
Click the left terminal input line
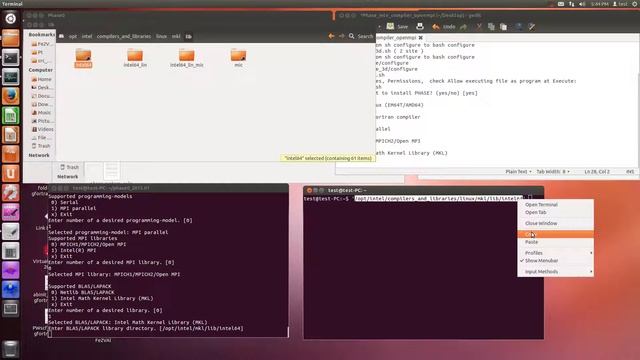click(x=168, y=334)
